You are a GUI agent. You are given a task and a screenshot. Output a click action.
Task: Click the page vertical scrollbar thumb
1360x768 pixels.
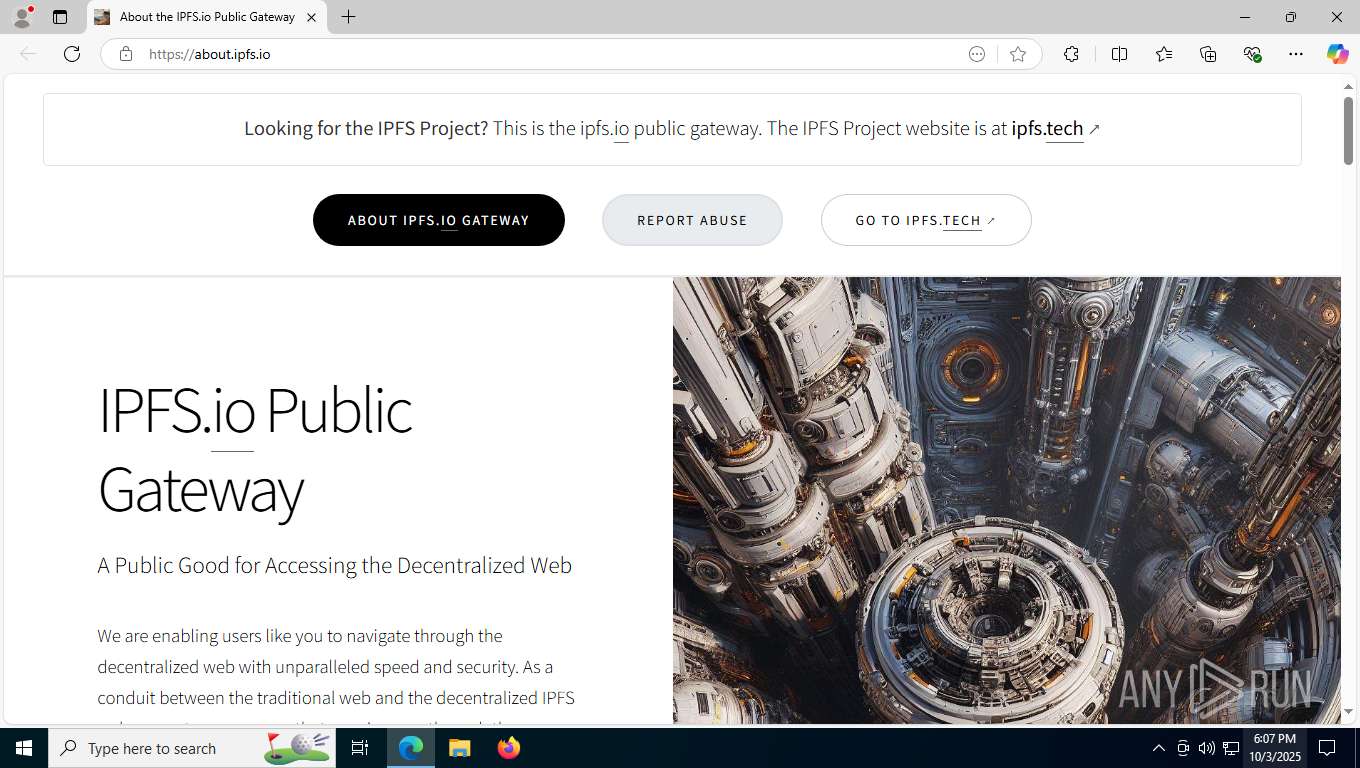pos(1348,130)
